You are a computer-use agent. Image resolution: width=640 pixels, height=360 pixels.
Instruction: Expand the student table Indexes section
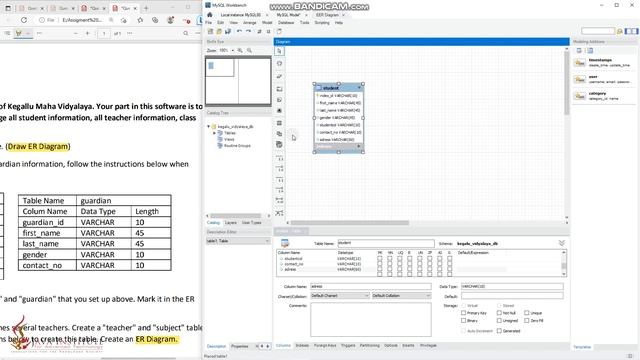click(359, 146)
